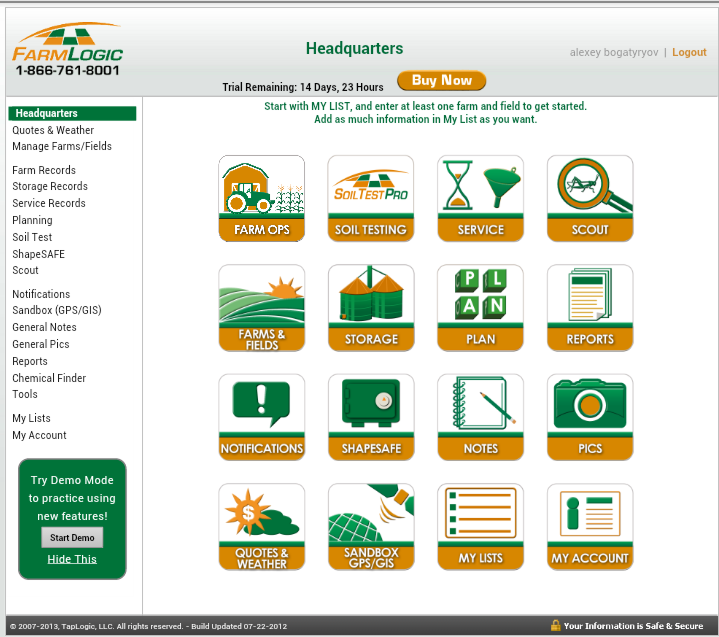The height and width of the screenshot is (637, 719).
Task: Select Scout in the sidebar
Action: (26, 270)
